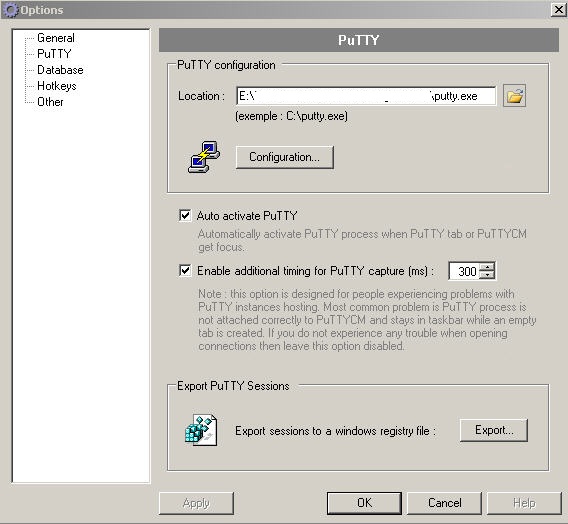Click the PuTTY network computers icon

tap(204, 157)
